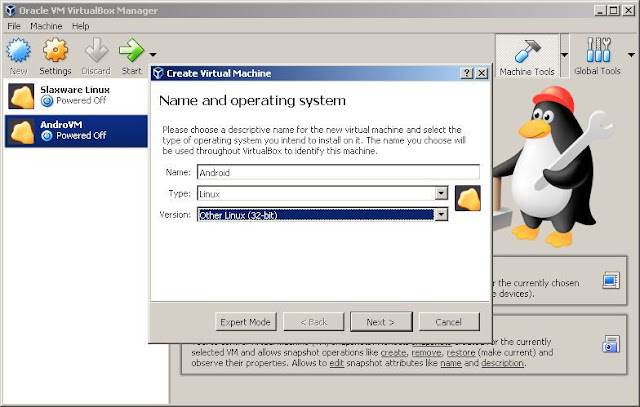Image resolution: width=640 pixels, height=407 pixels.
Task: Open the Help menu
Action: [x=80, y=25]
